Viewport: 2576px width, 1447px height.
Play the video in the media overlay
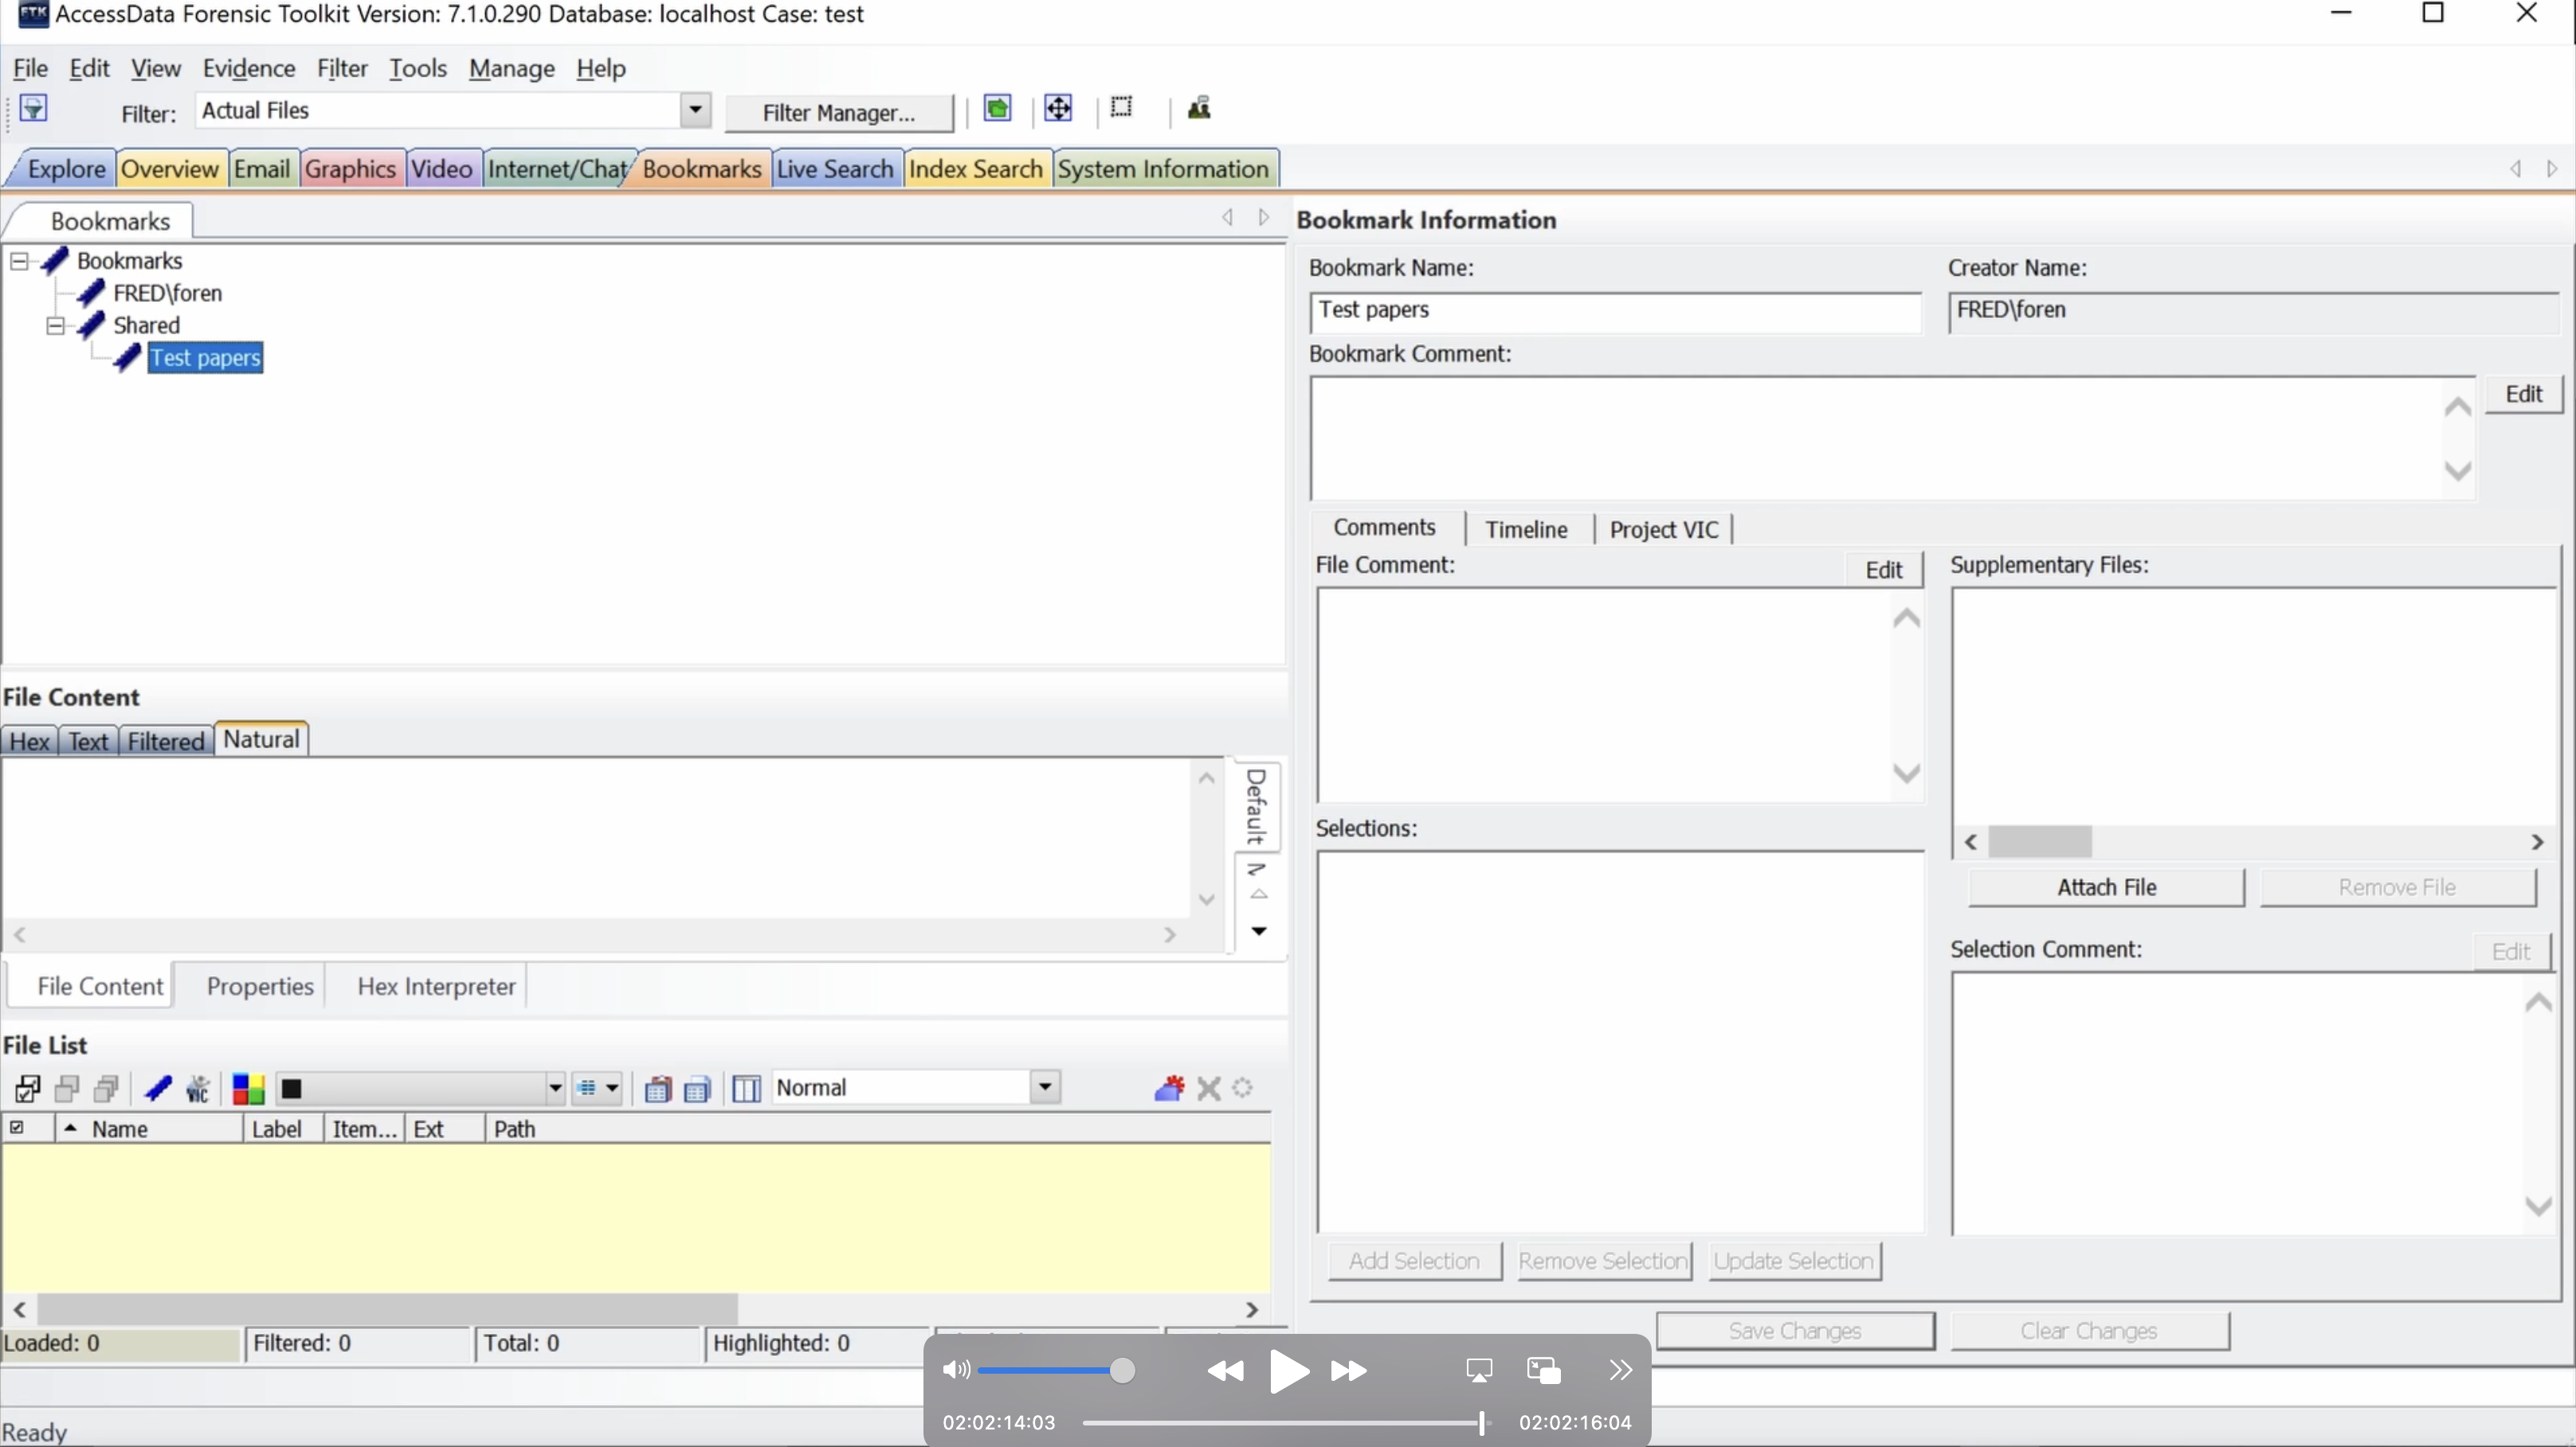(x=1289, y=1370)
